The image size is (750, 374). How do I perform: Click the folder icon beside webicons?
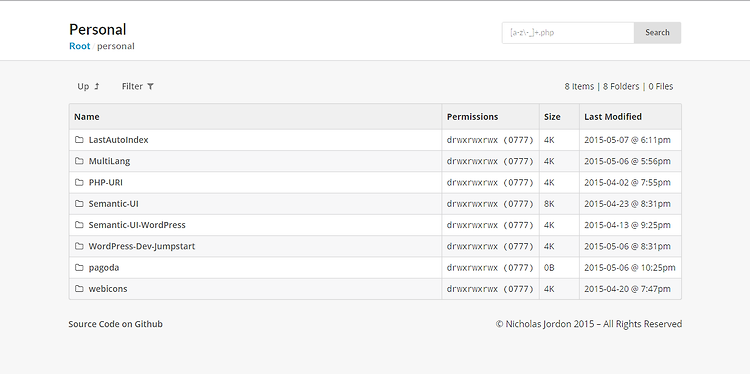pyautogui.click(x=79, y=289)
